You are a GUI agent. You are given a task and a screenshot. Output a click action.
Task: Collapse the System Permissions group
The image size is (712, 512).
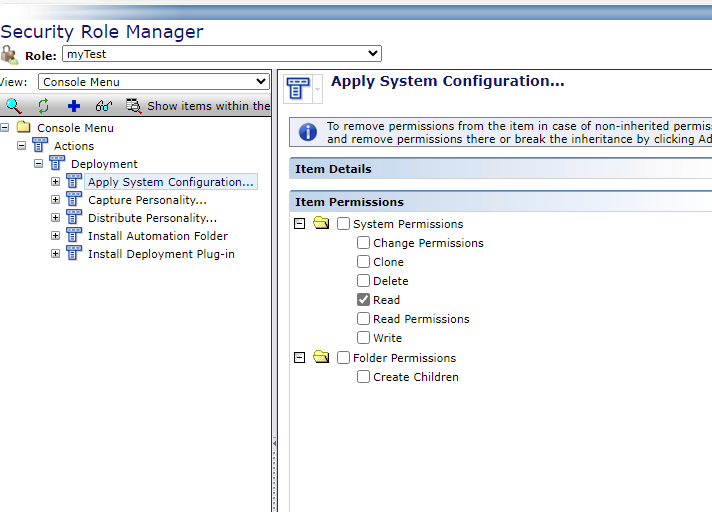click(299, 224)
